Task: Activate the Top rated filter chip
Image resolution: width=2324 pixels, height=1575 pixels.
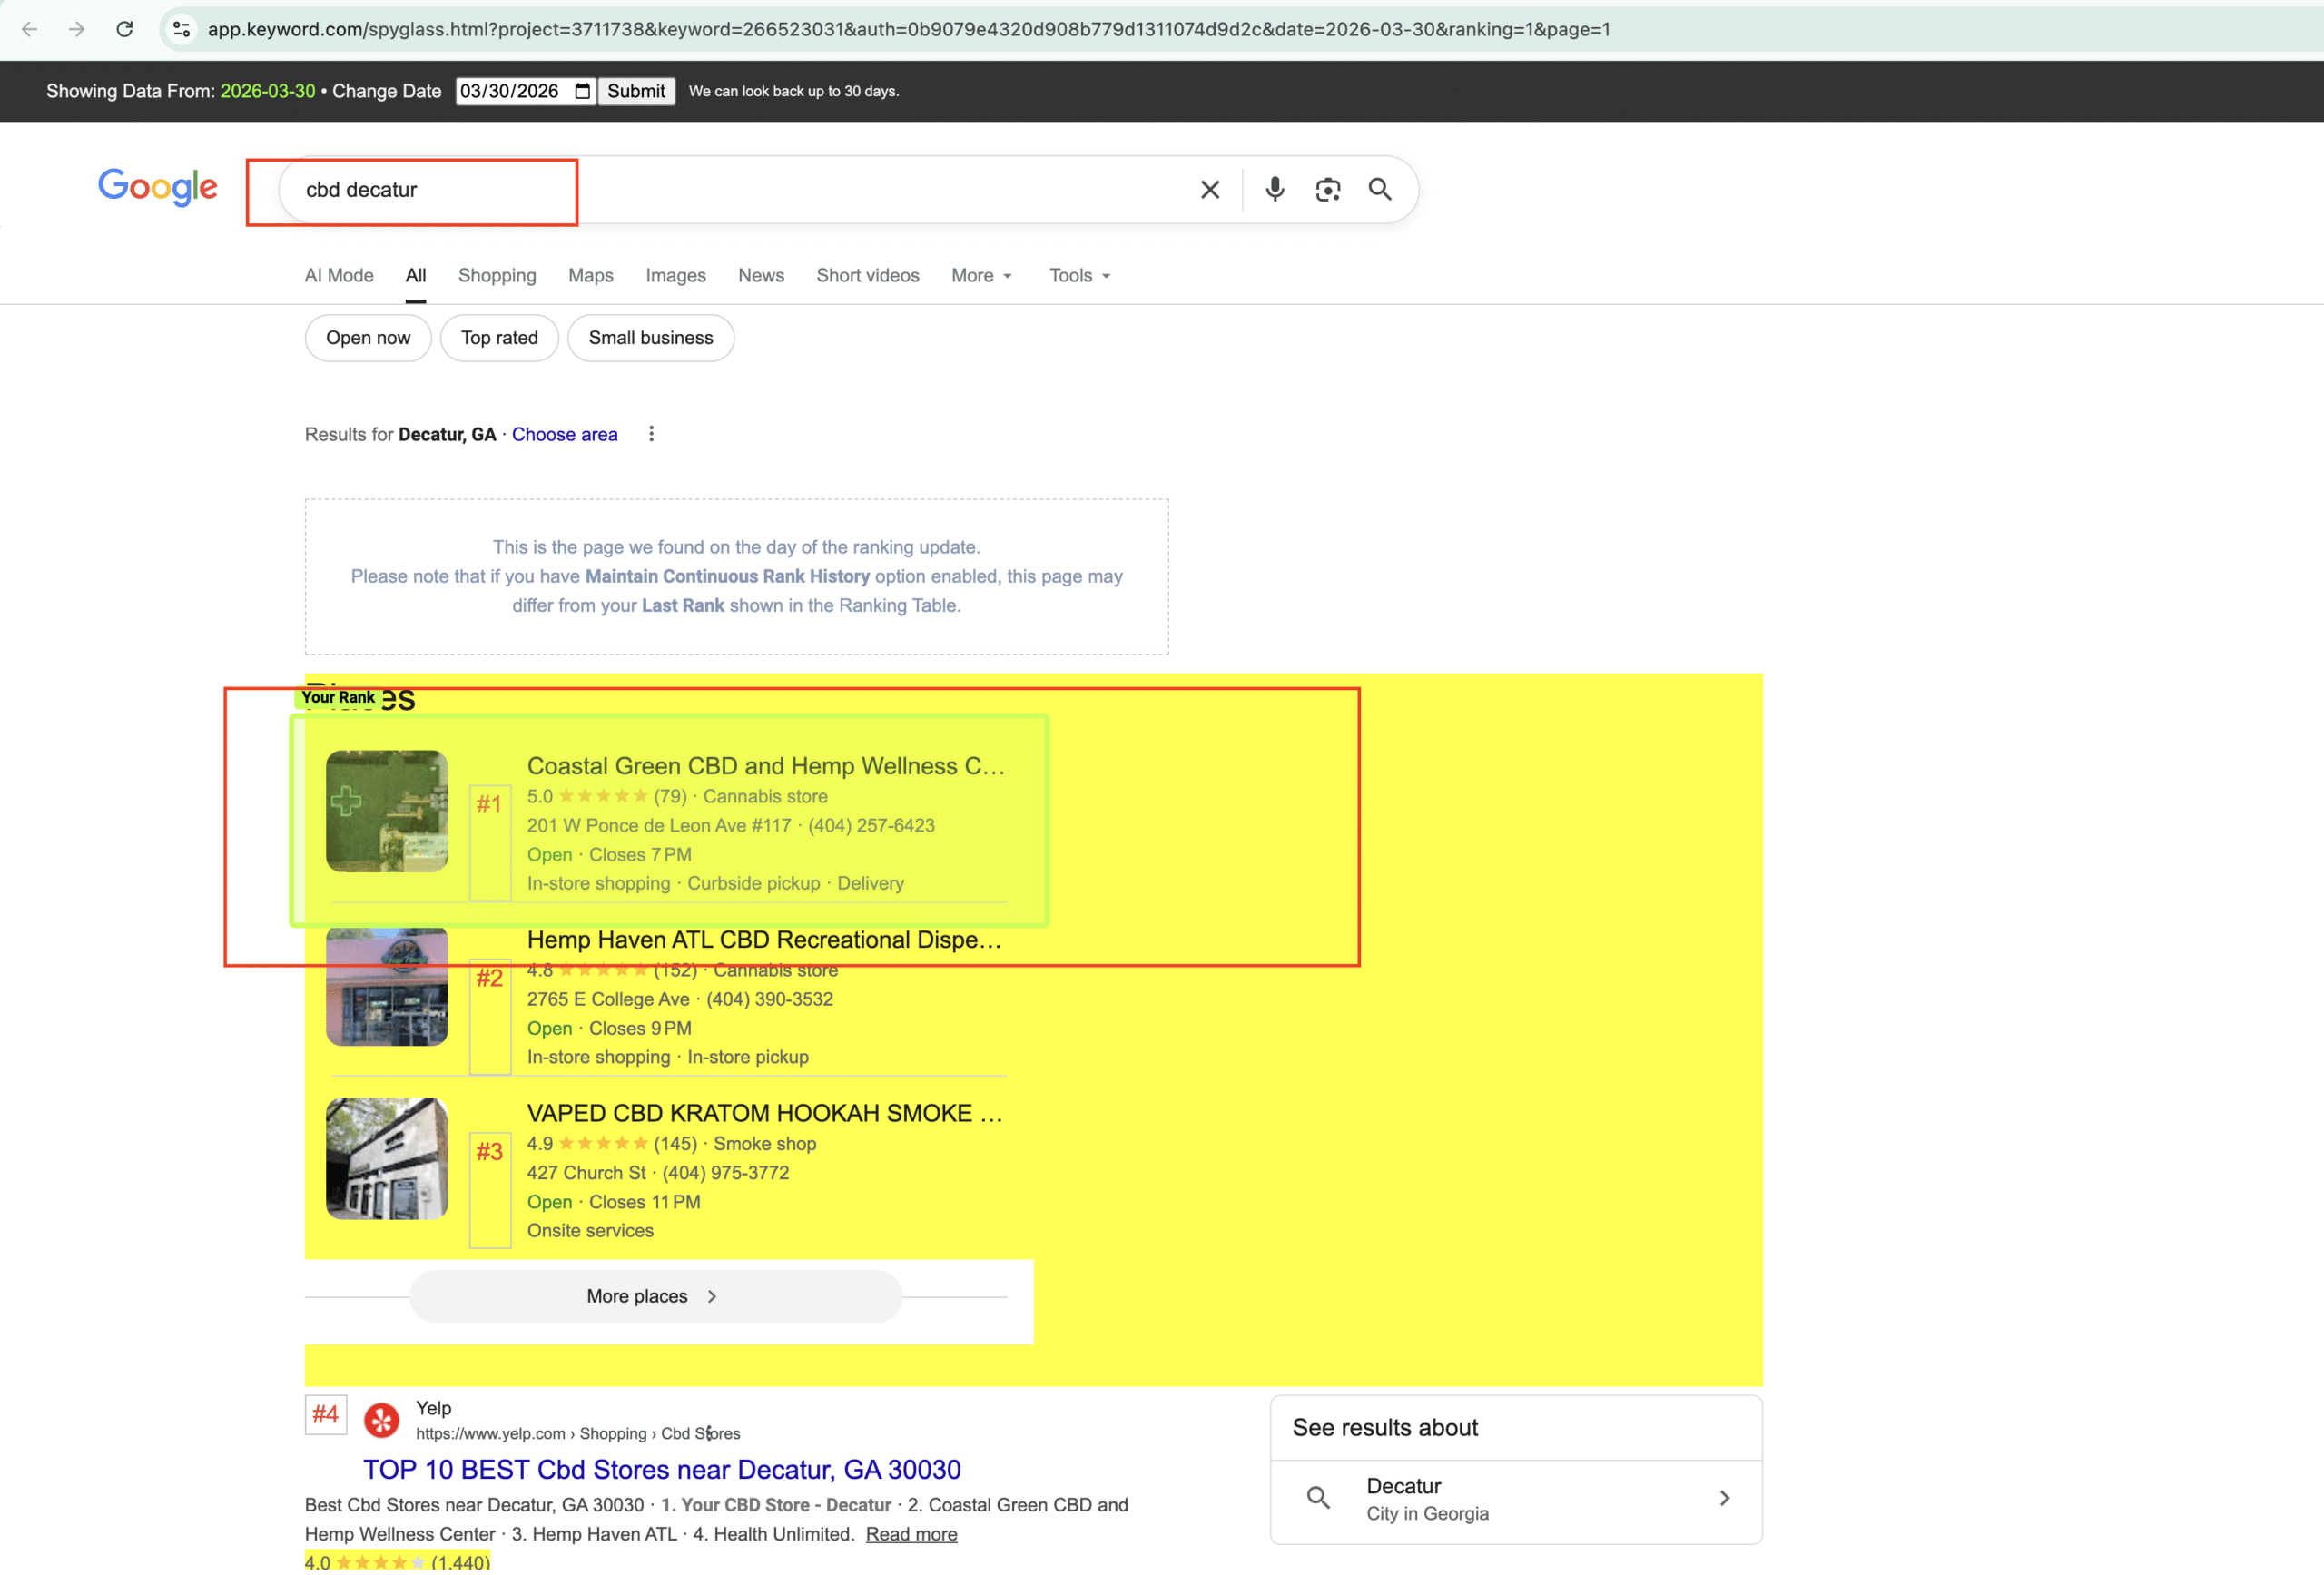Action: [499, 338]
